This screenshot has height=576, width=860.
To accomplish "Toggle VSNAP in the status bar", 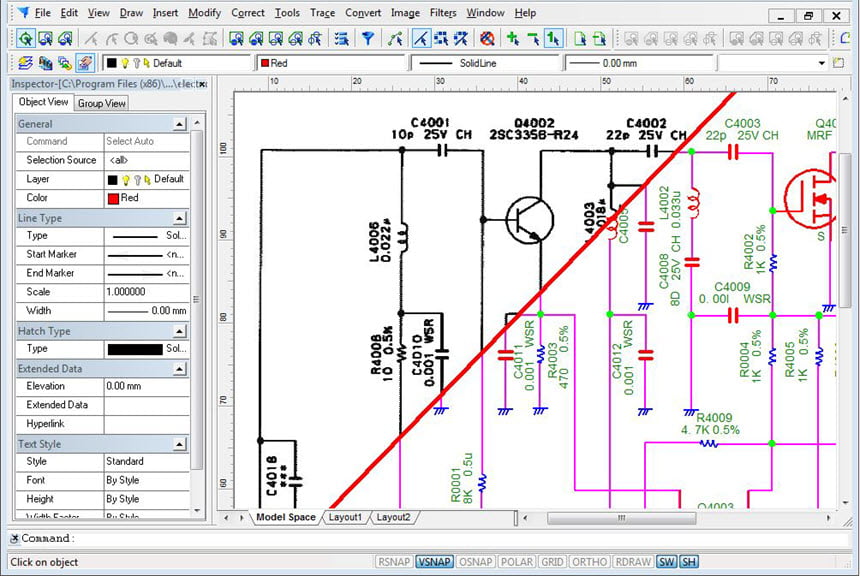I will (434, 562).
